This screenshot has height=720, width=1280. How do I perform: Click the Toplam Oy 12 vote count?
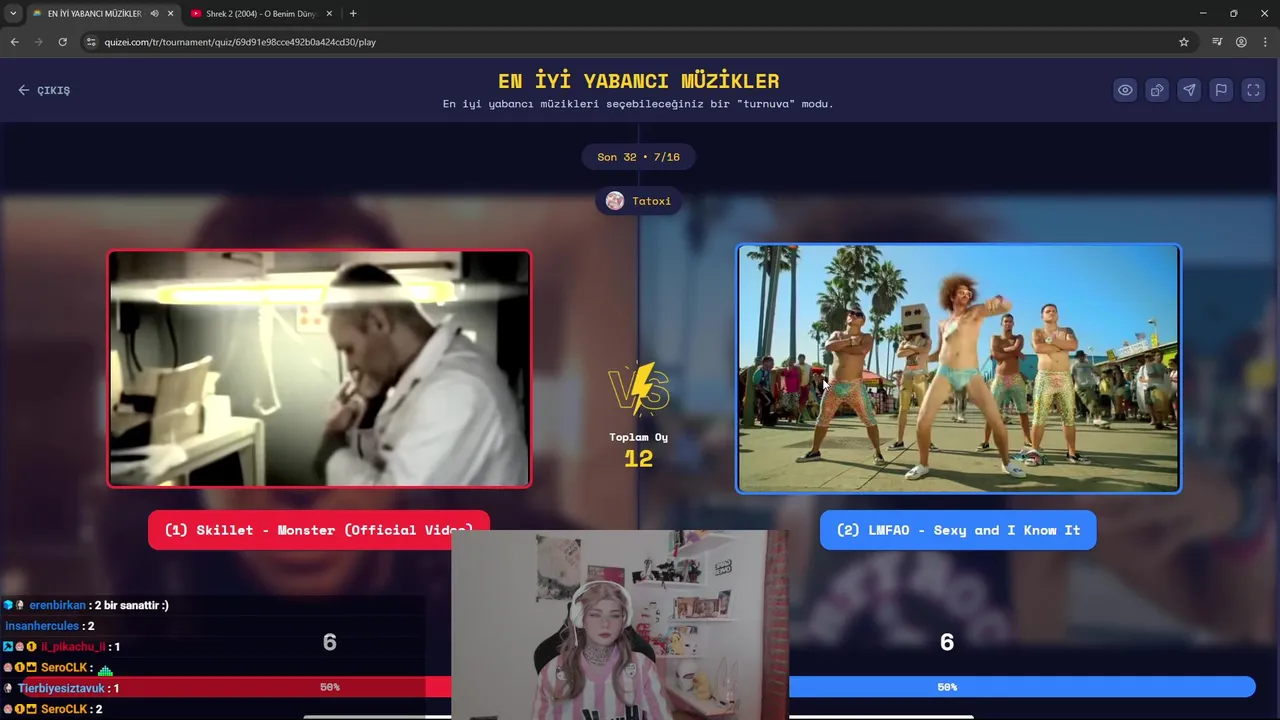point(638,451)
